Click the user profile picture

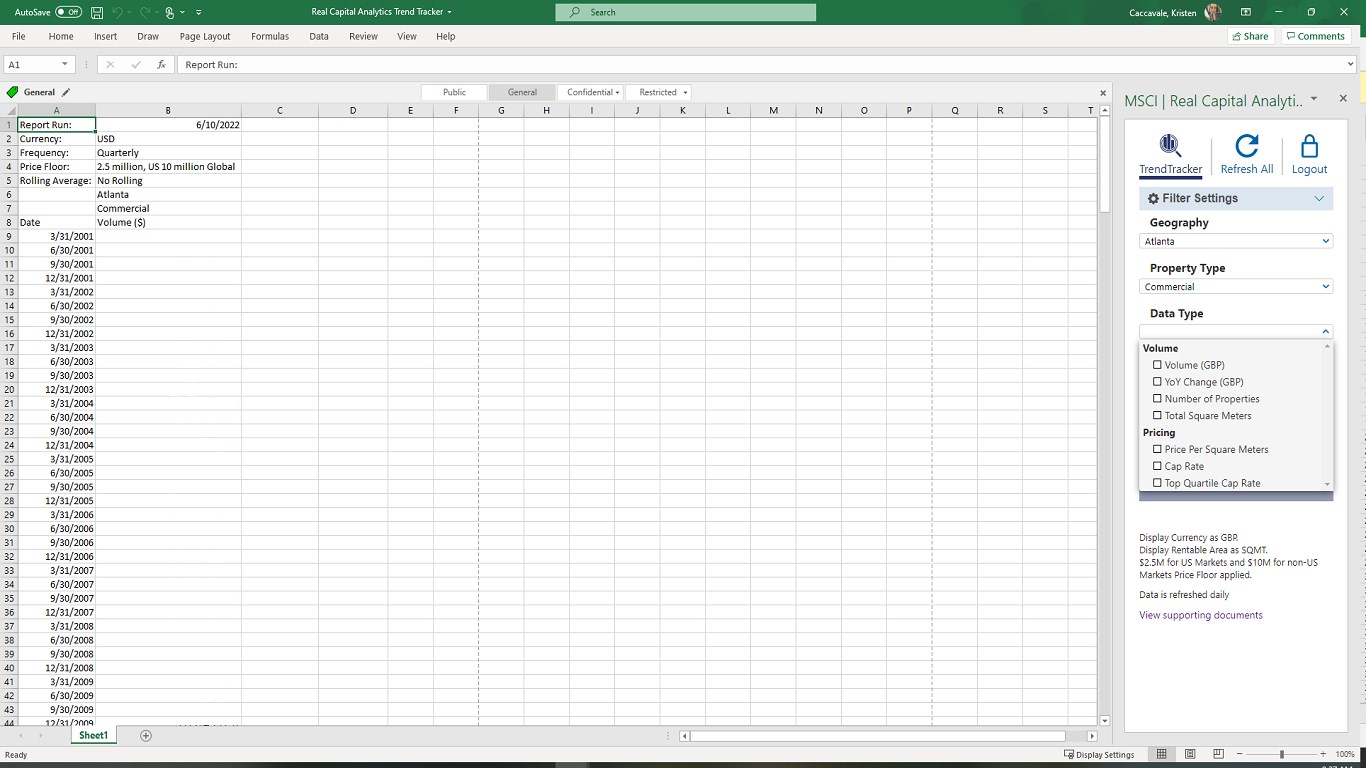pos(1213,12)
